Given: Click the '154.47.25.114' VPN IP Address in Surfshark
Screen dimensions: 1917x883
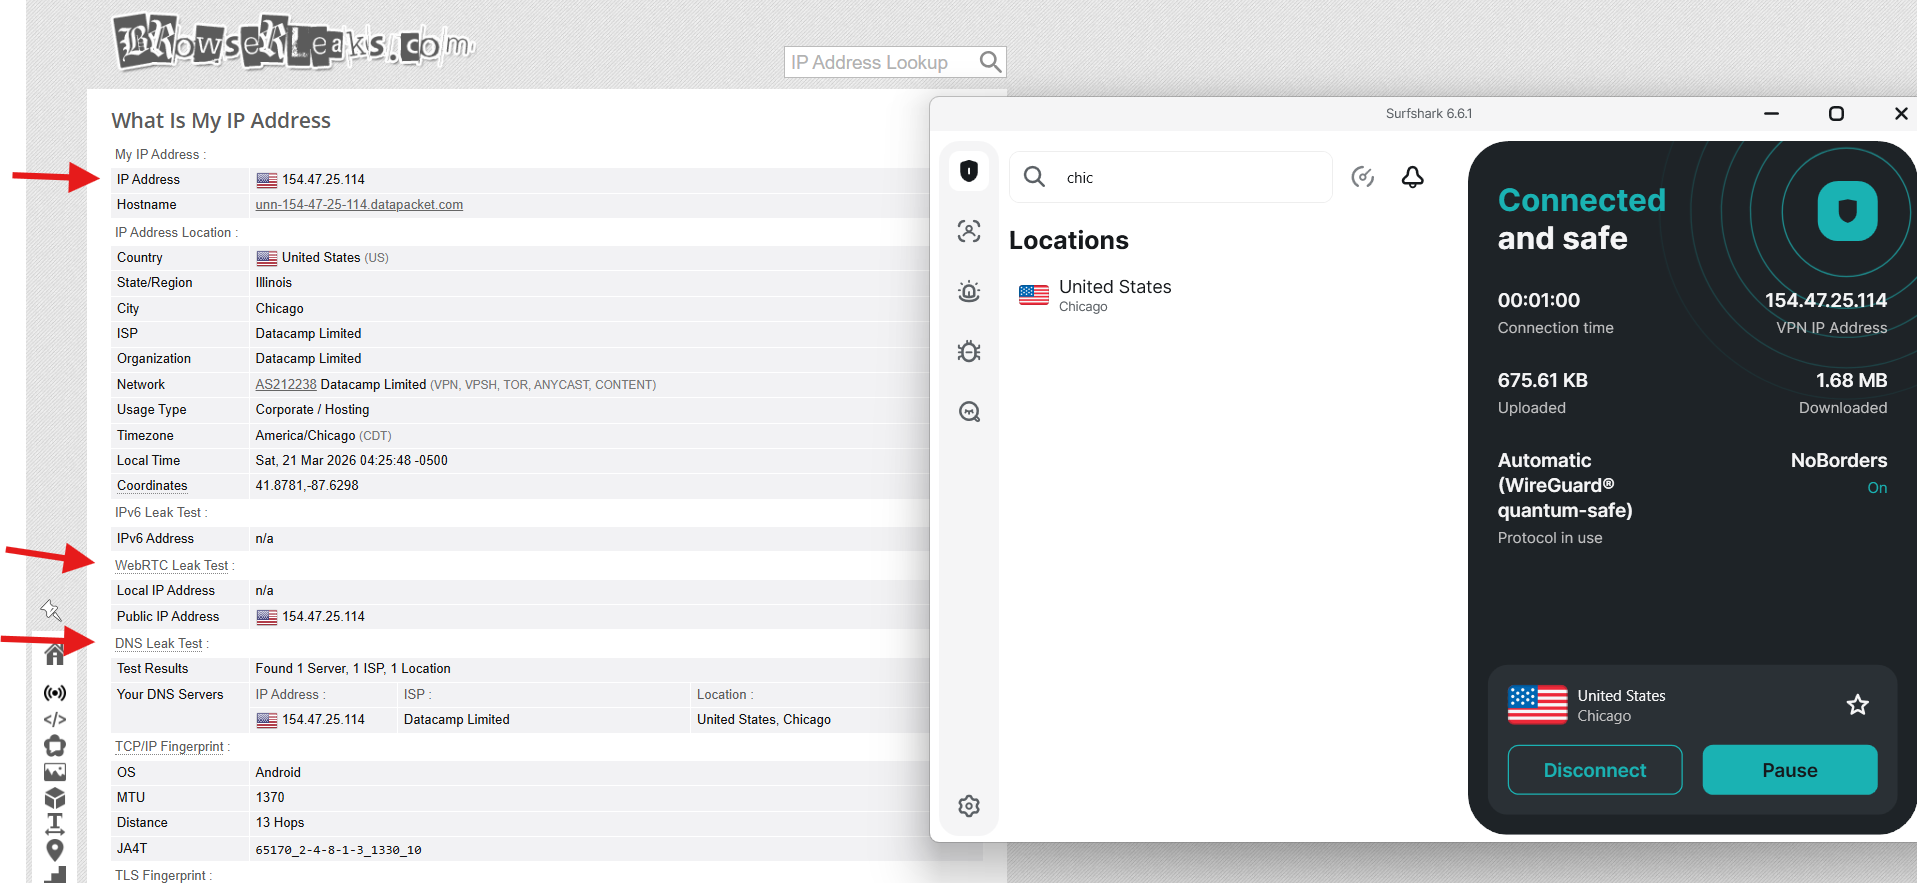Looking at the screenshot, I should click(x=1826, y=300).
